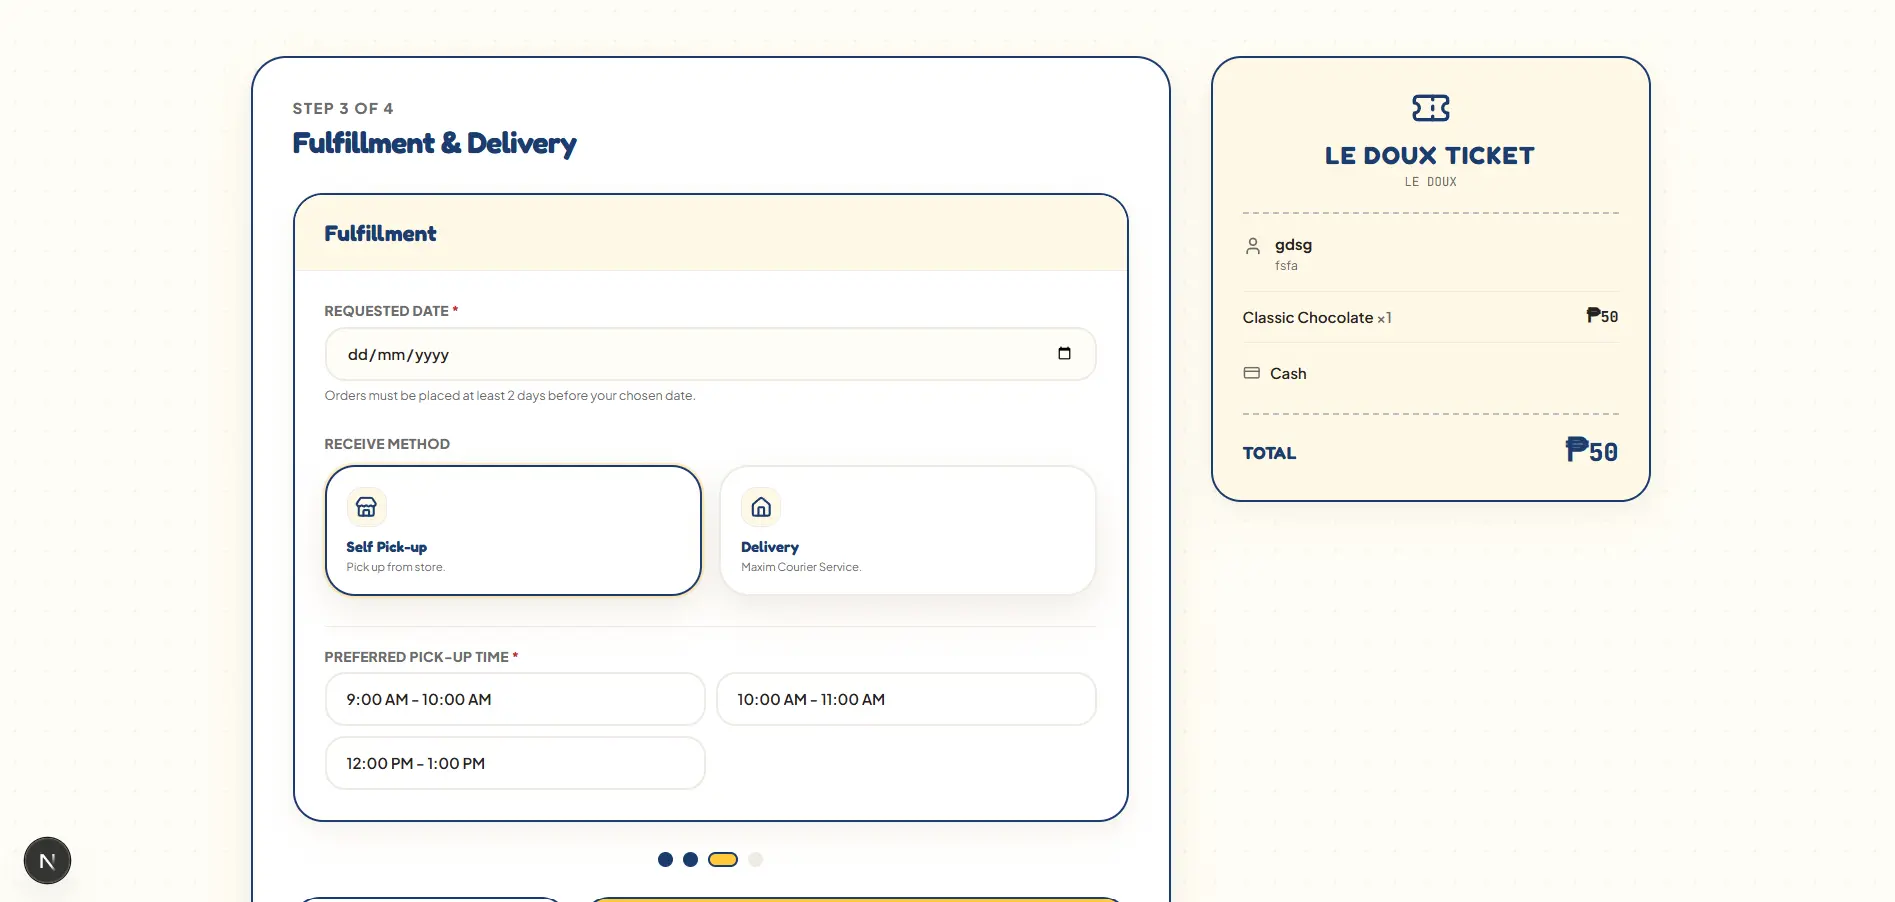This screenshot has width=1895, height=902.
Task: Click the current yellow step indicator
Action: (x=723, y=859)
